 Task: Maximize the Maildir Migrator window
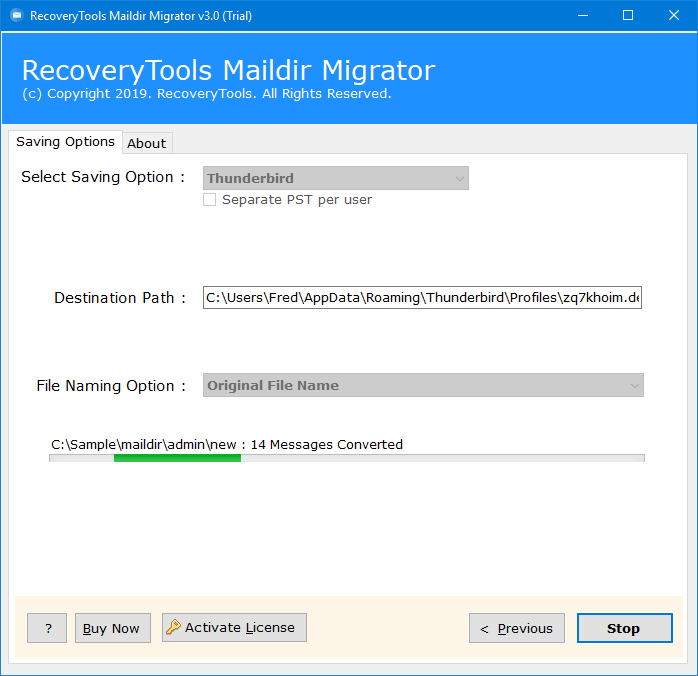pos(628,16)
